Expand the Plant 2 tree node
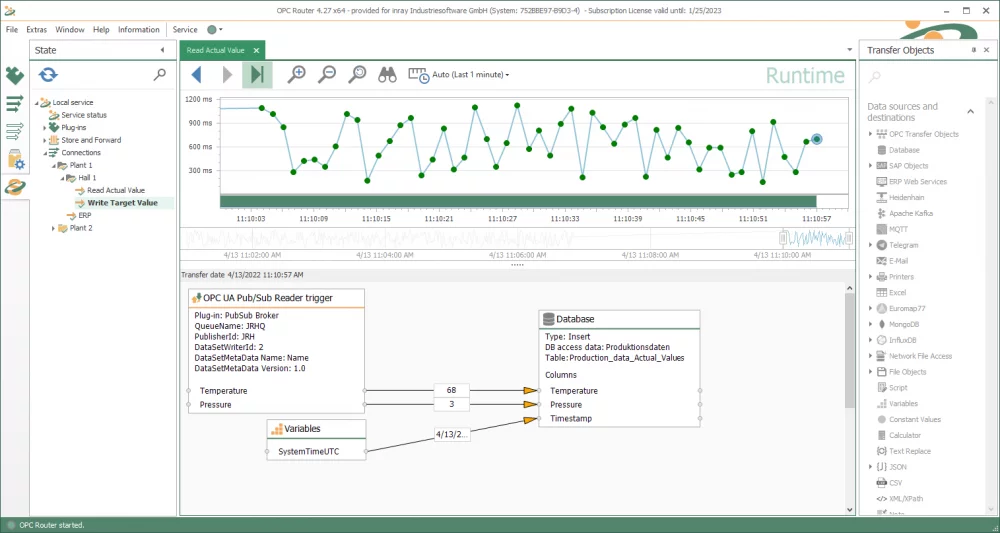1000x533 pixels. (54, 228)
